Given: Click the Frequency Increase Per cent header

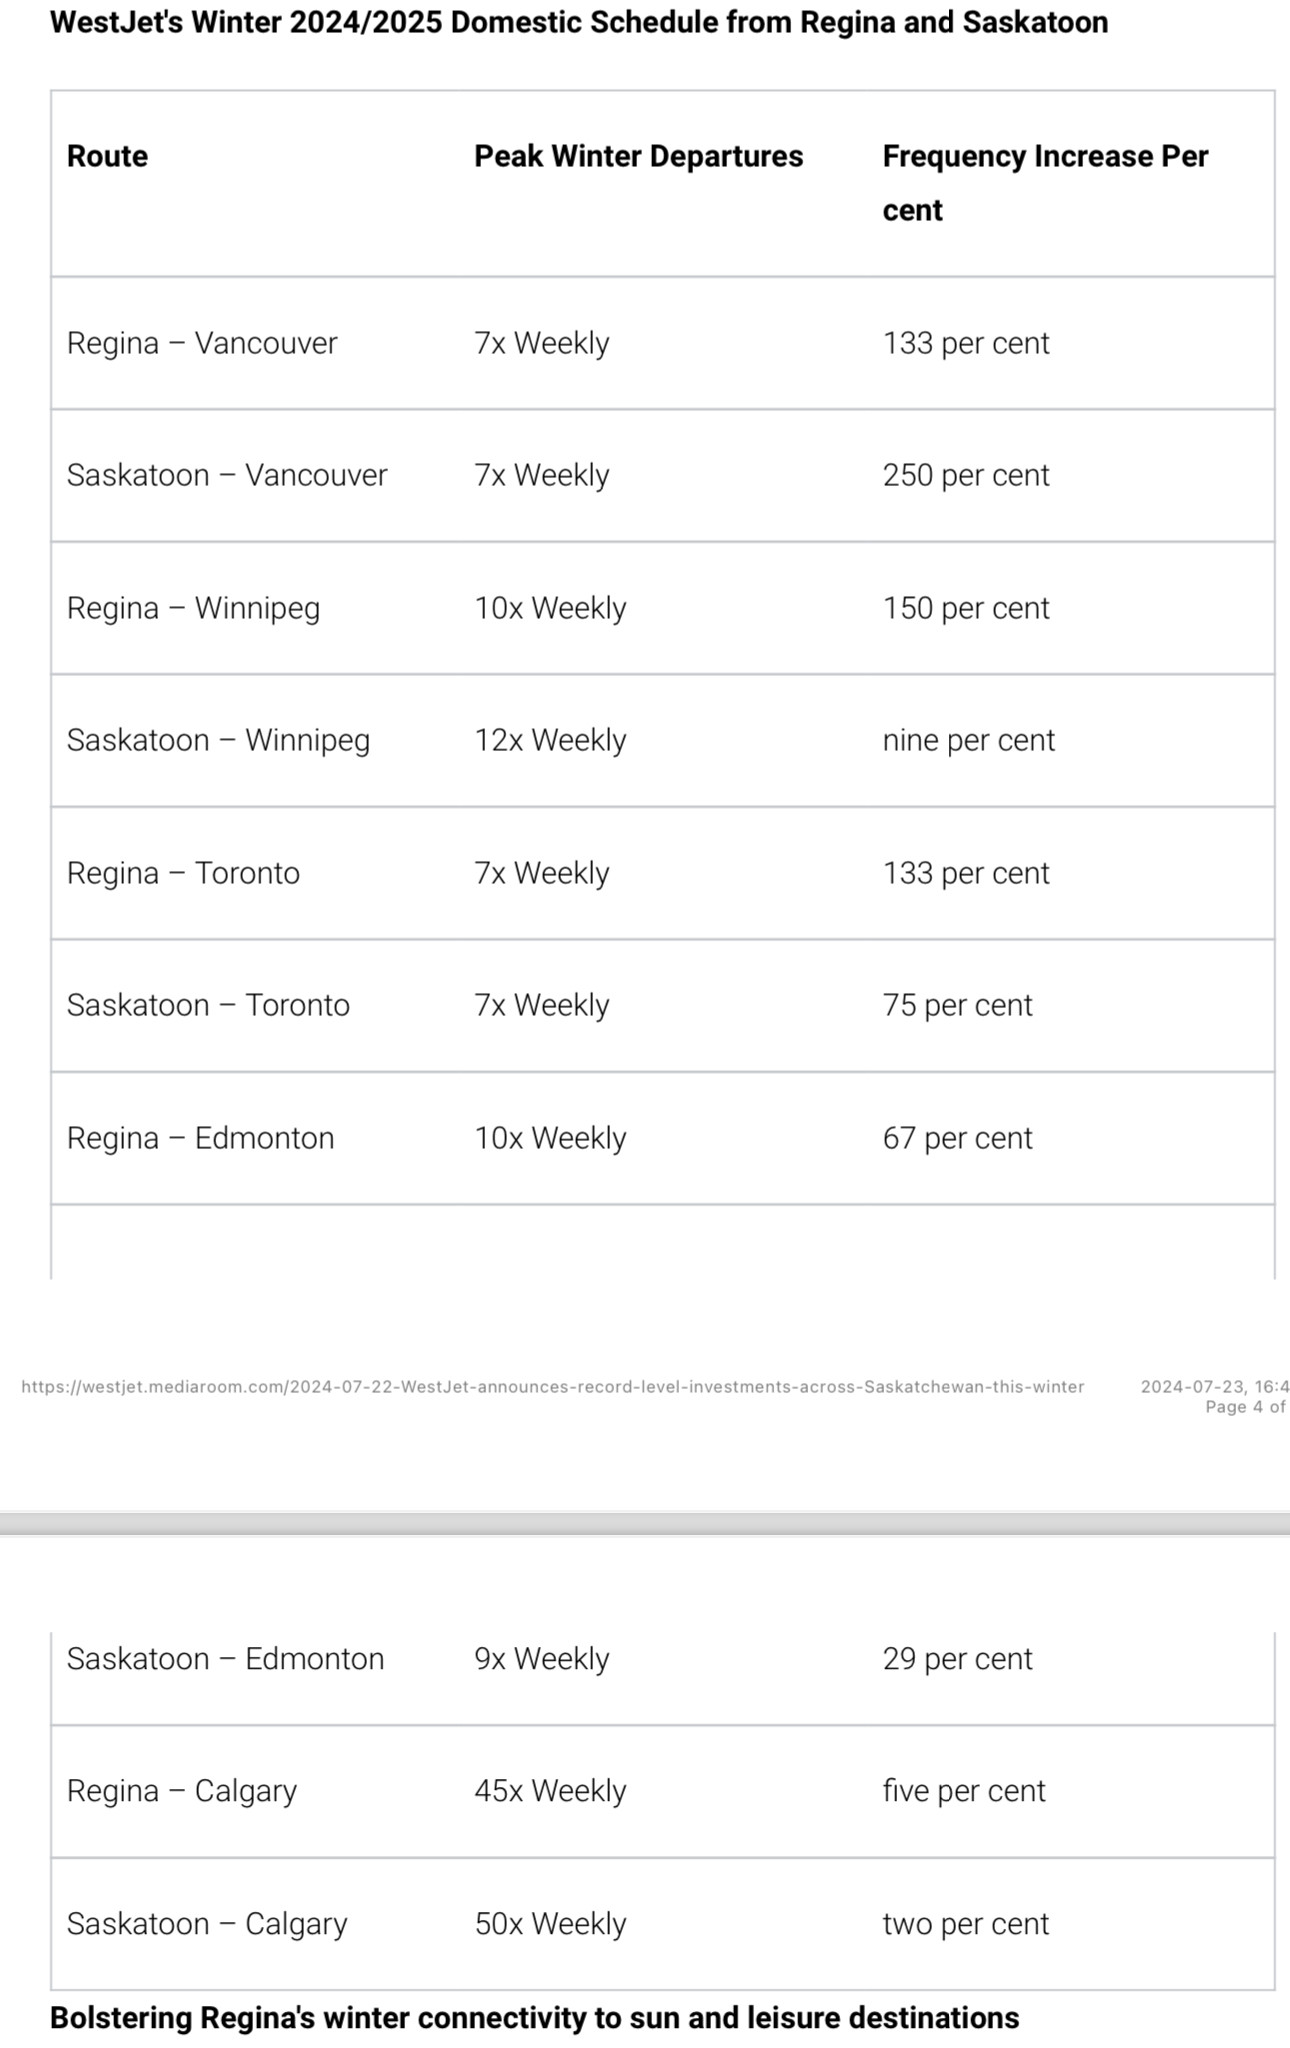Looking at the screenshot, I should (x=1045, y=183).
